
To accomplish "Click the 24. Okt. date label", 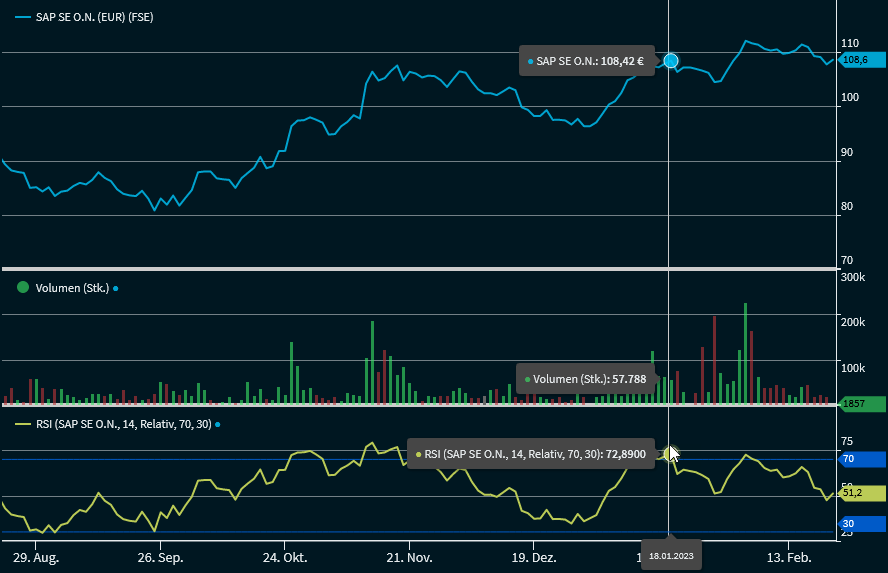I will pos(287,557).
